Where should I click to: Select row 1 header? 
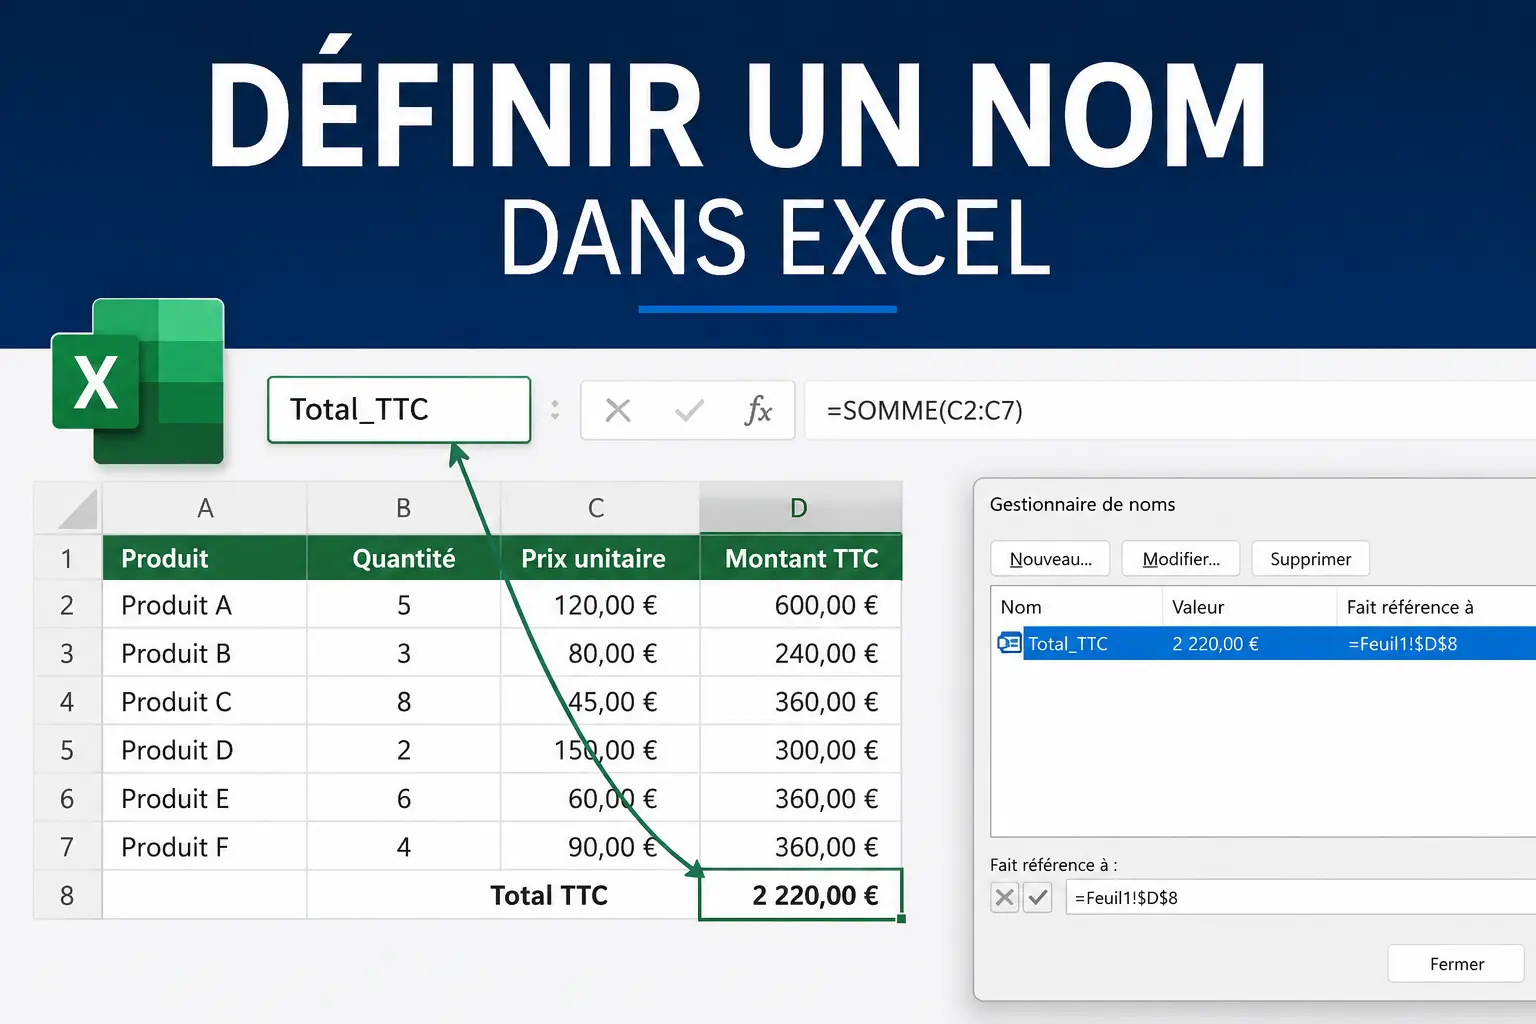pyautogui.click(x=67, y=558)
